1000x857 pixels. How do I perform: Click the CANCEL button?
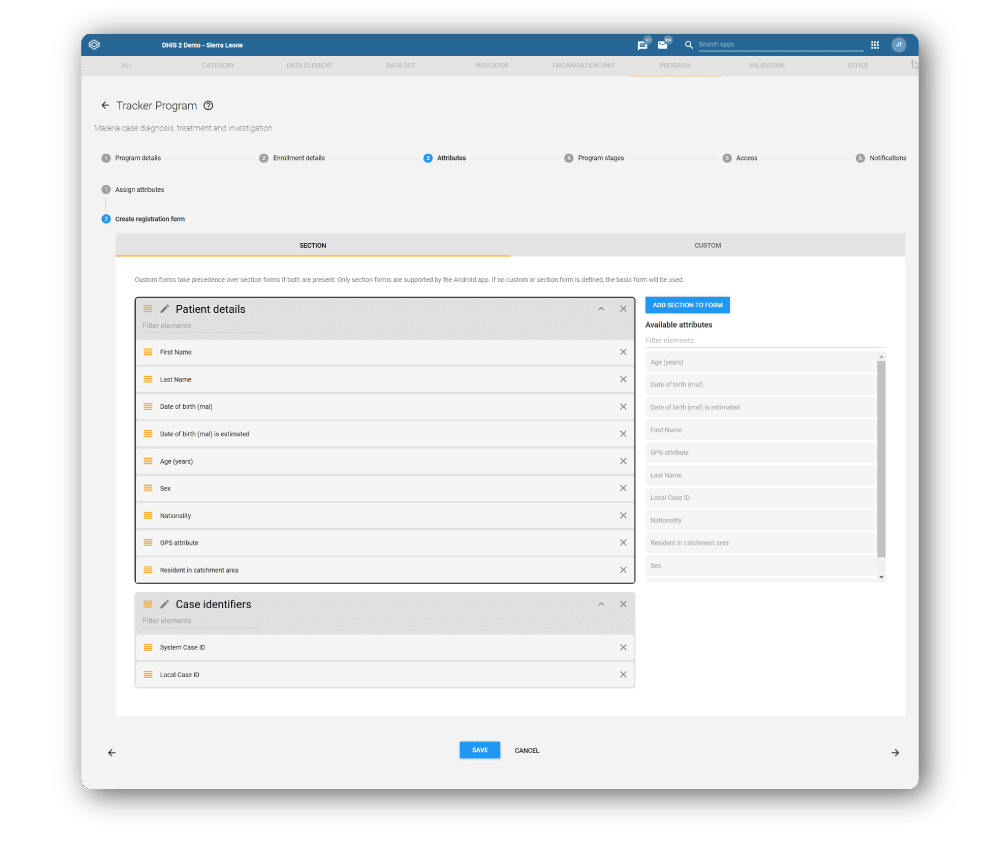(527, 751)
